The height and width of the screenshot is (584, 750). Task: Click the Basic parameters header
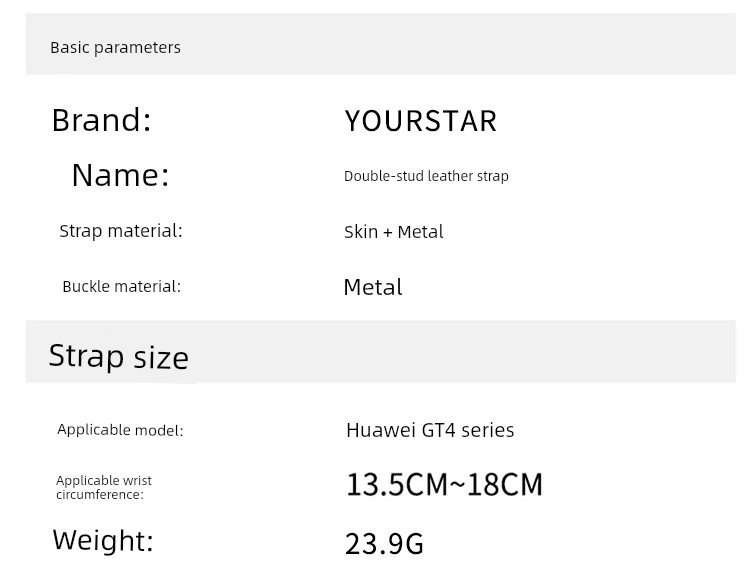click(x=115, y=47)
